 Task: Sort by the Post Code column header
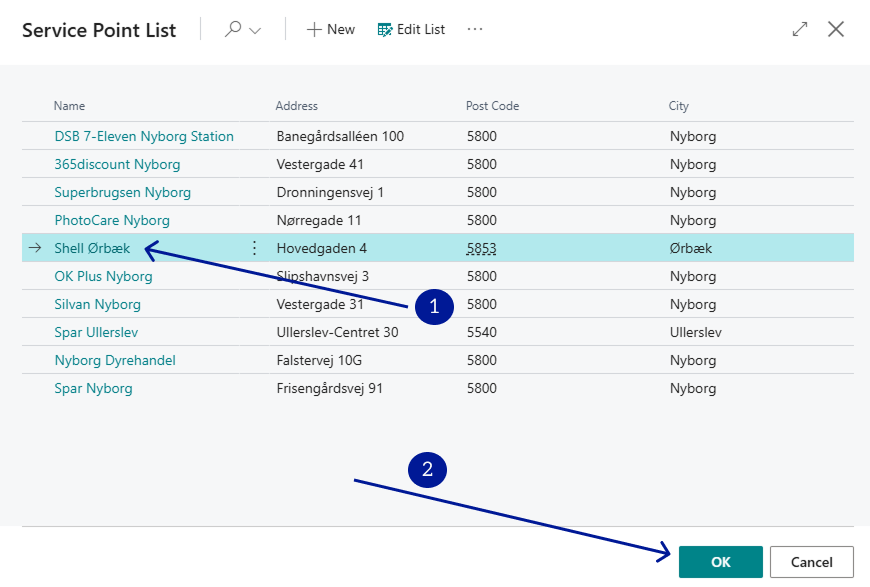[x=493, y=106]
